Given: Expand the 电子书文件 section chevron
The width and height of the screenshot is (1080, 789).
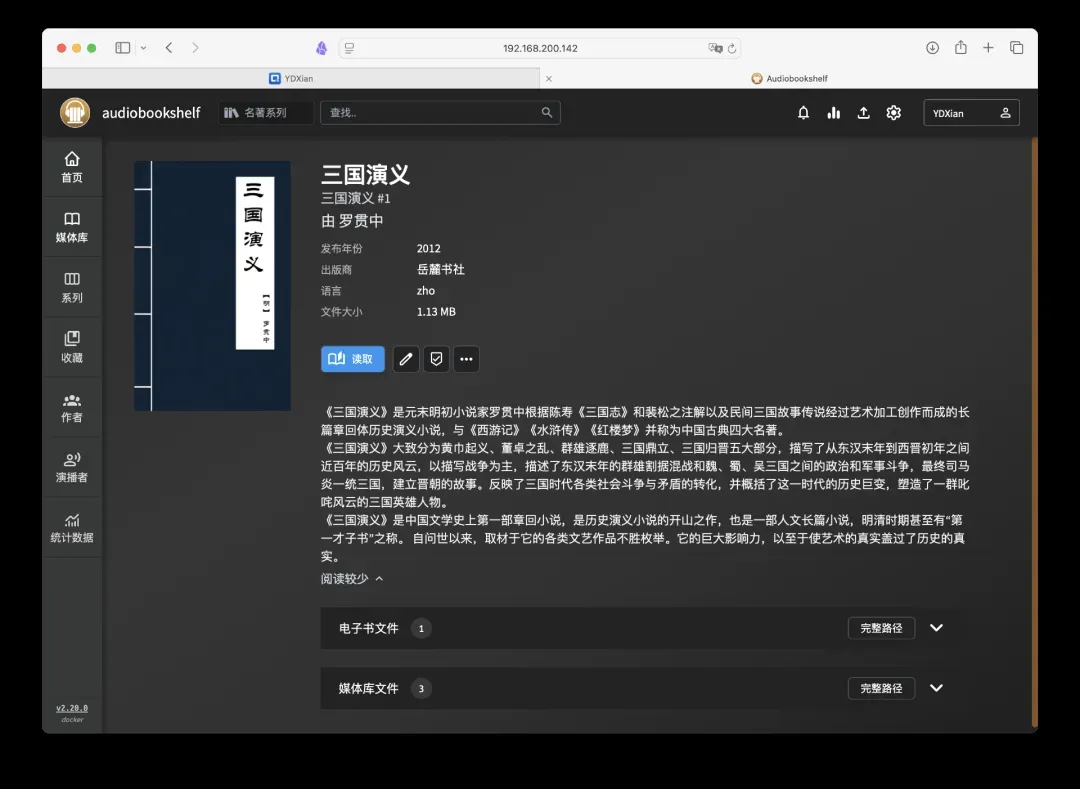Looking at the screenshot, I should [936, 628].
